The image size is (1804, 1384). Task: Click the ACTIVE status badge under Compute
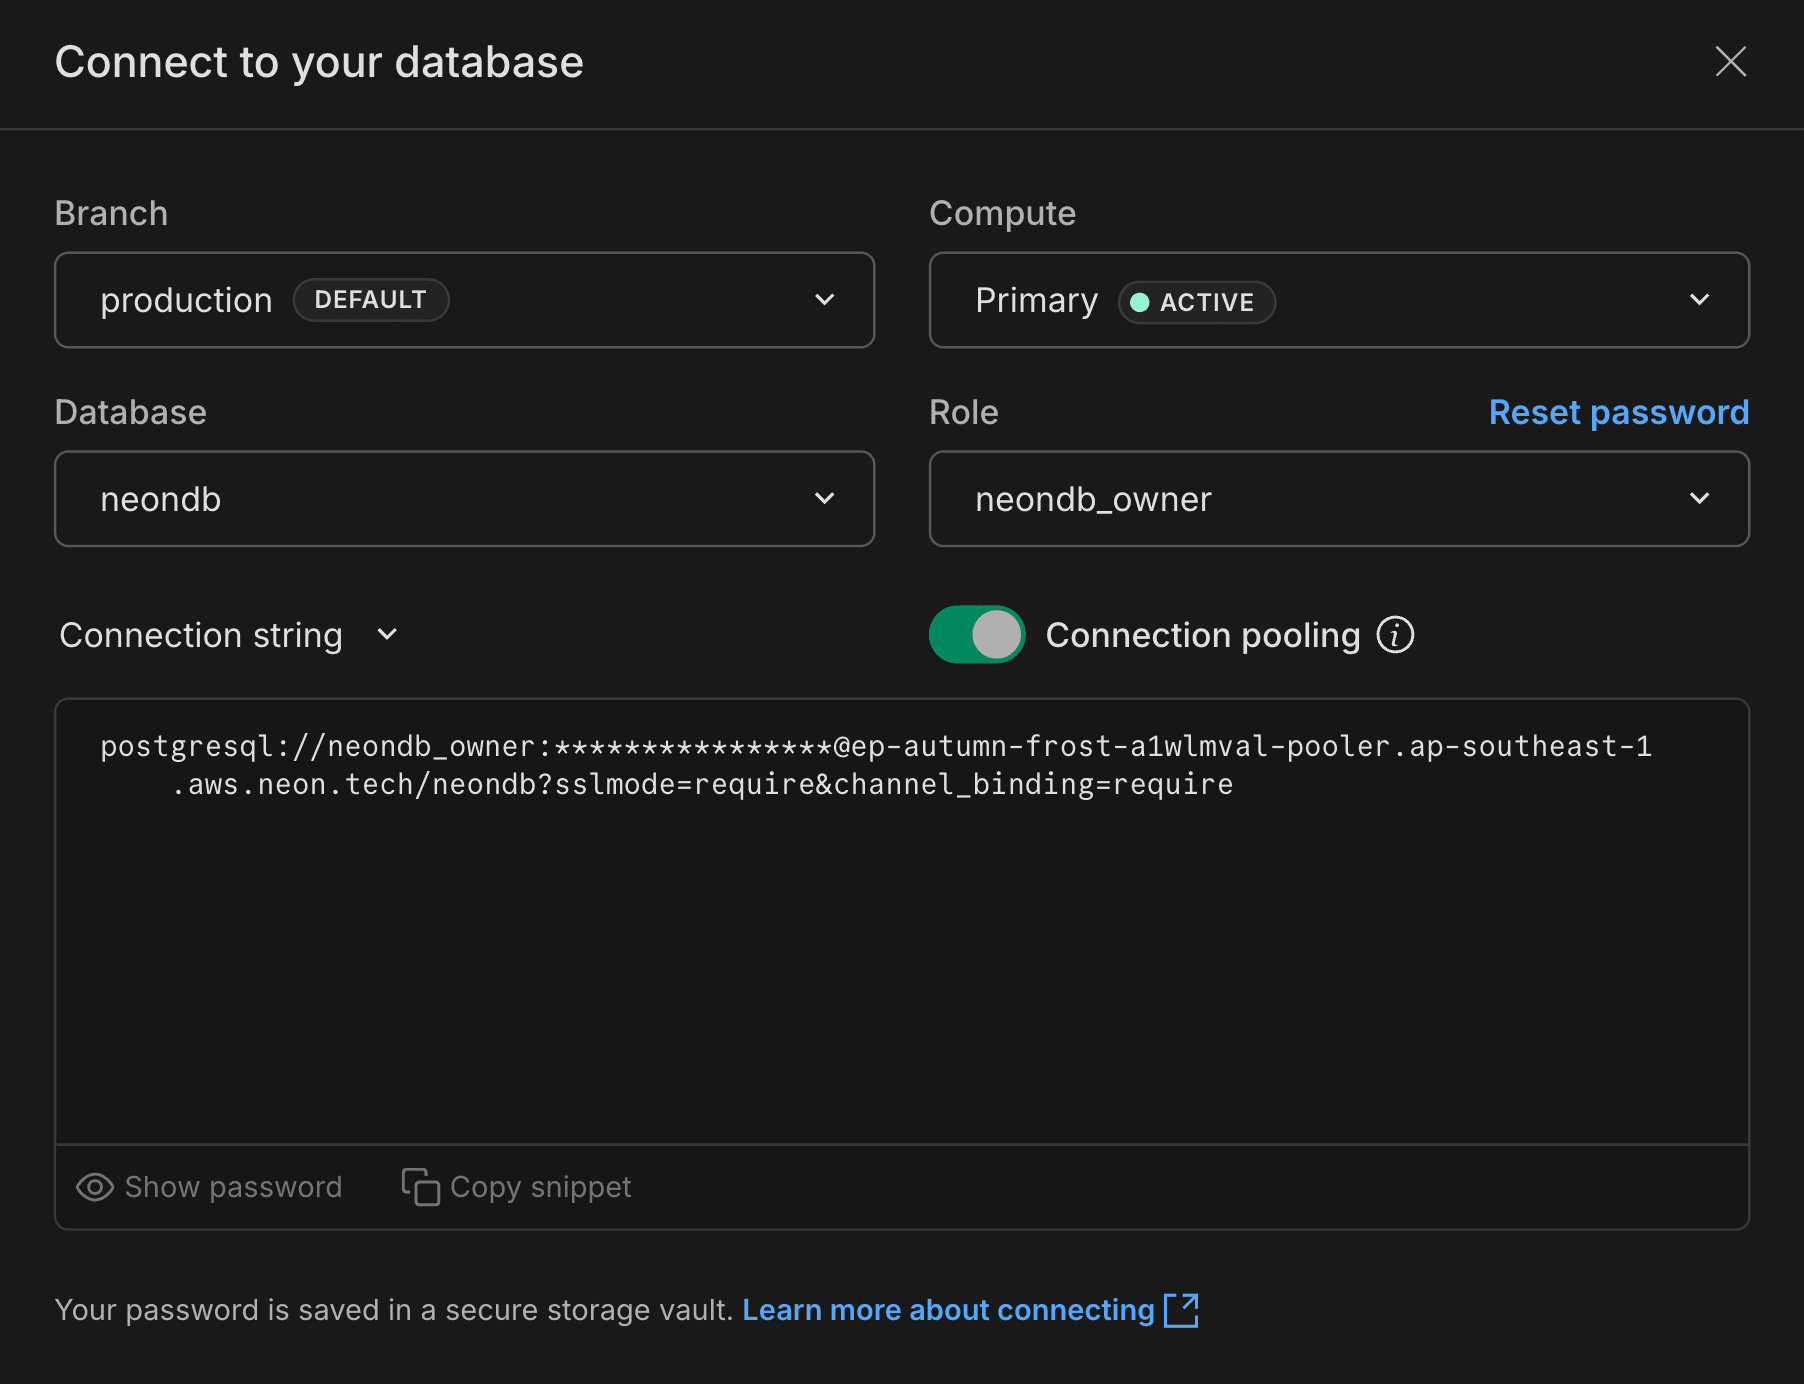[1196, 302]
